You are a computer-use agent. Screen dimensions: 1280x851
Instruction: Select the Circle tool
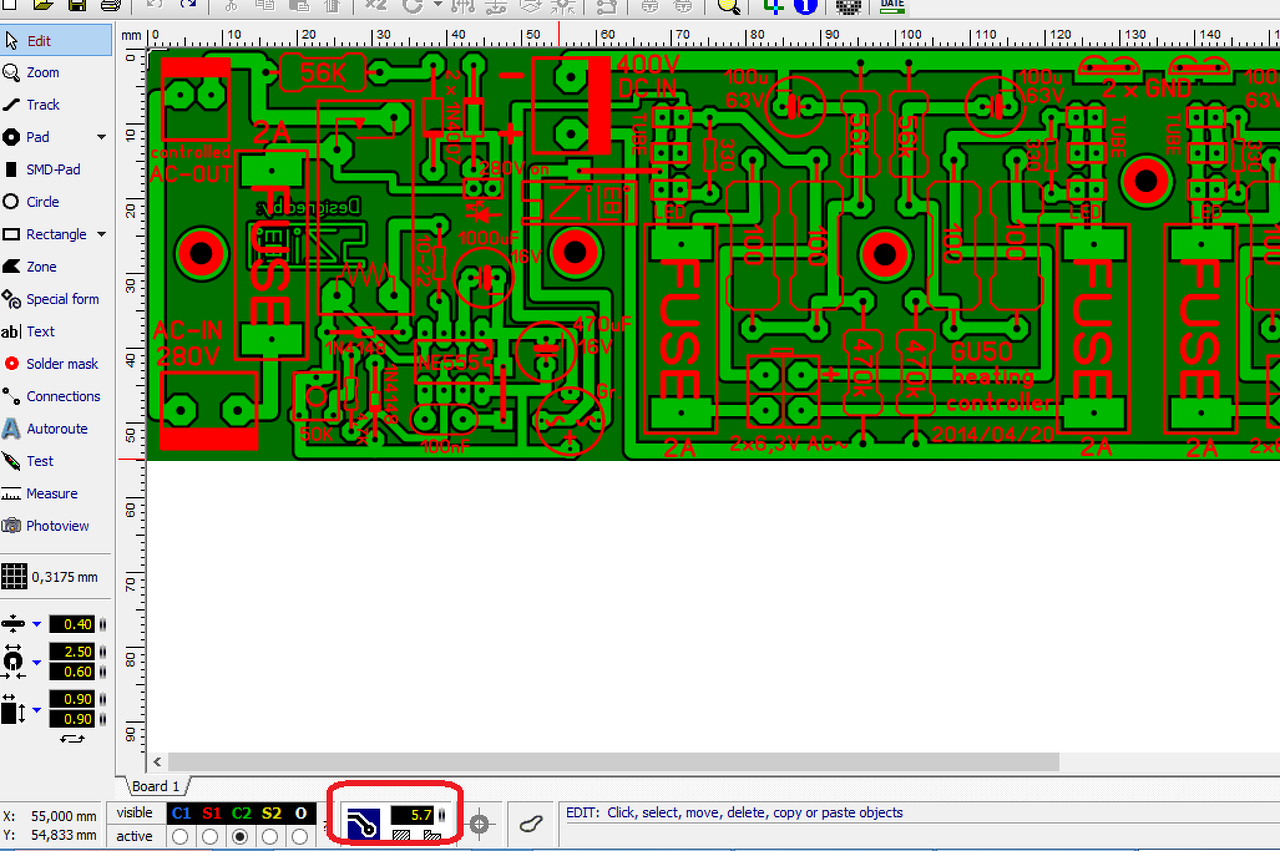(x=56, y=202)
